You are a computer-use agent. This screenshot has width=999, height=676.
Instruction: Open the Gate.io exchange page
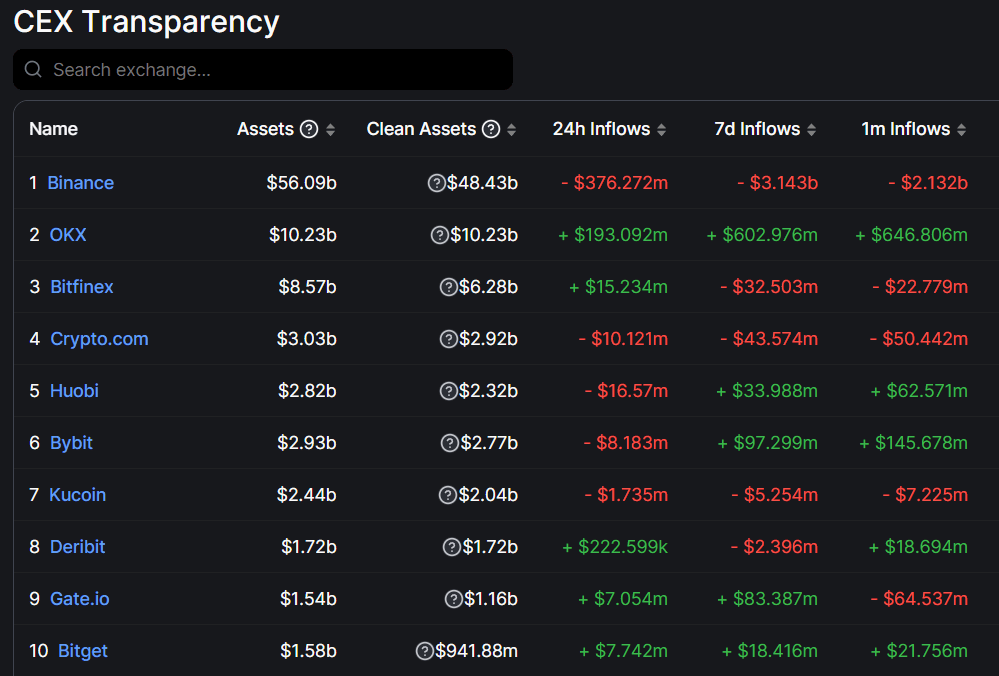(80, 599)
